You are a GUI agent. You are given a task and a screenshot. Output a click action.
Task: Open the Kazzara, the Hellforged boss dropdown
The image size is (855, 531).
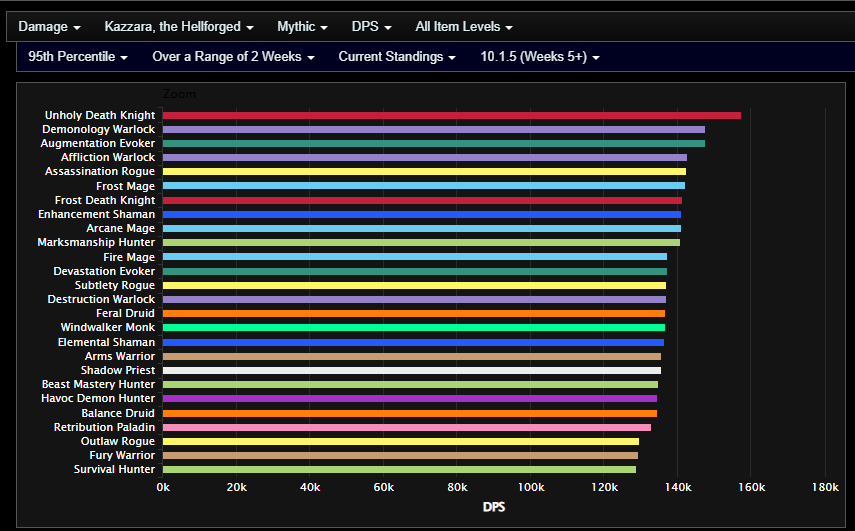coord(179,27)
